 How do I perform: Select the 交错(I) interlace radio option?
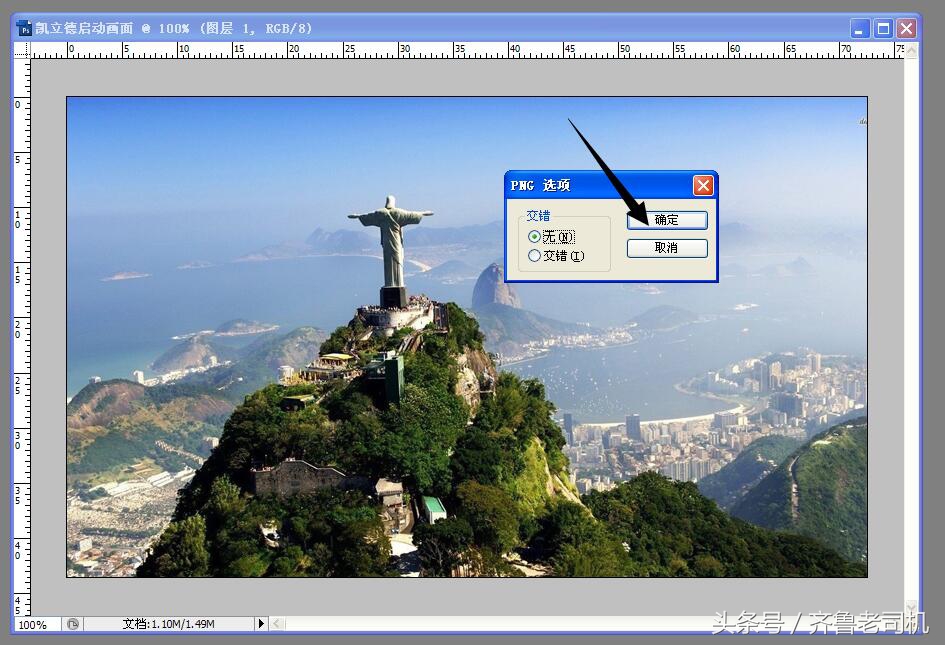[556, 256]
